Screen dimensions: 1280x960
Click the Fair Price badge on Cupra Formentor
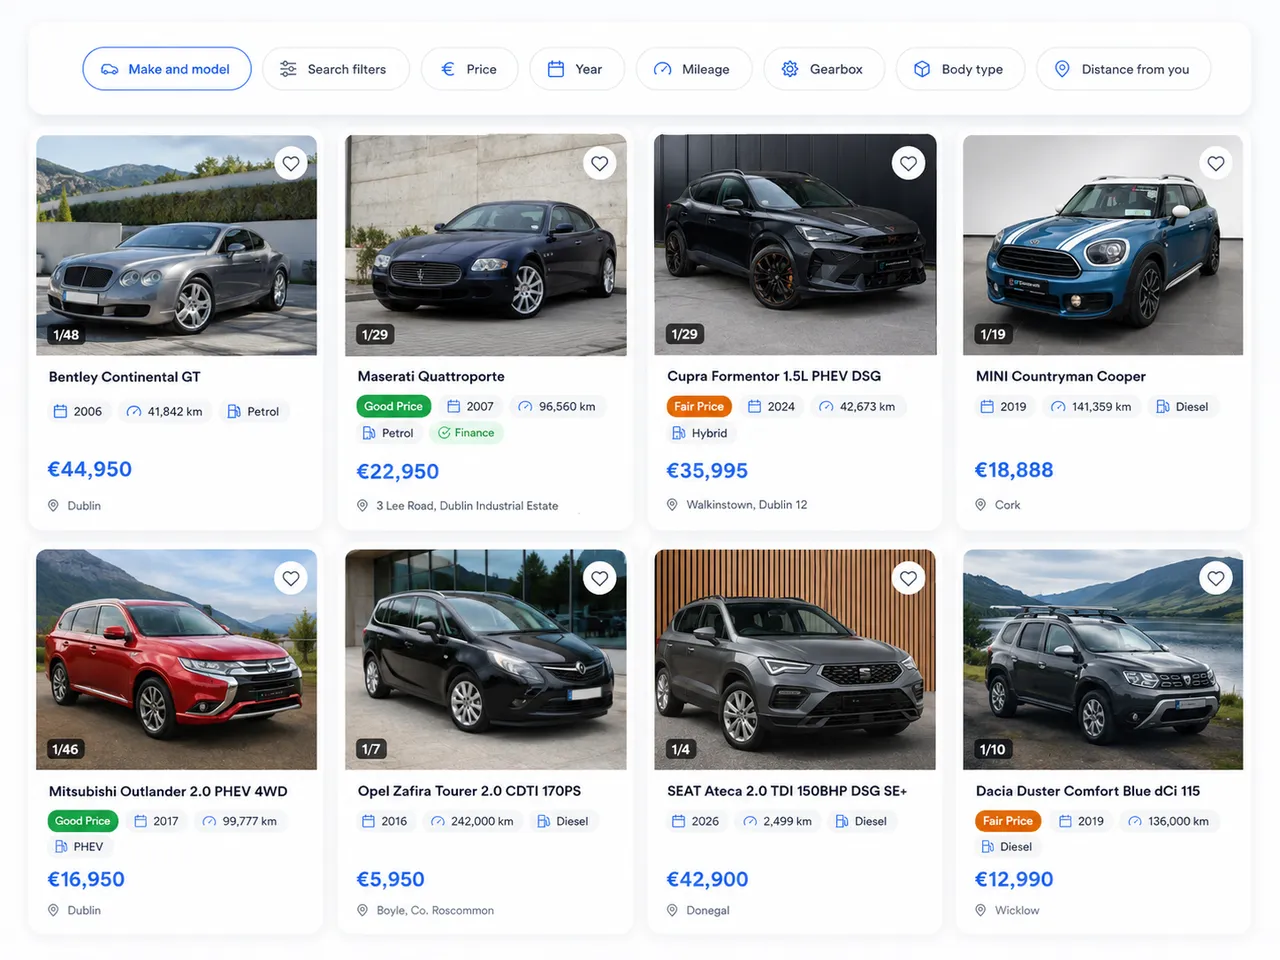(x=699, y=406)
